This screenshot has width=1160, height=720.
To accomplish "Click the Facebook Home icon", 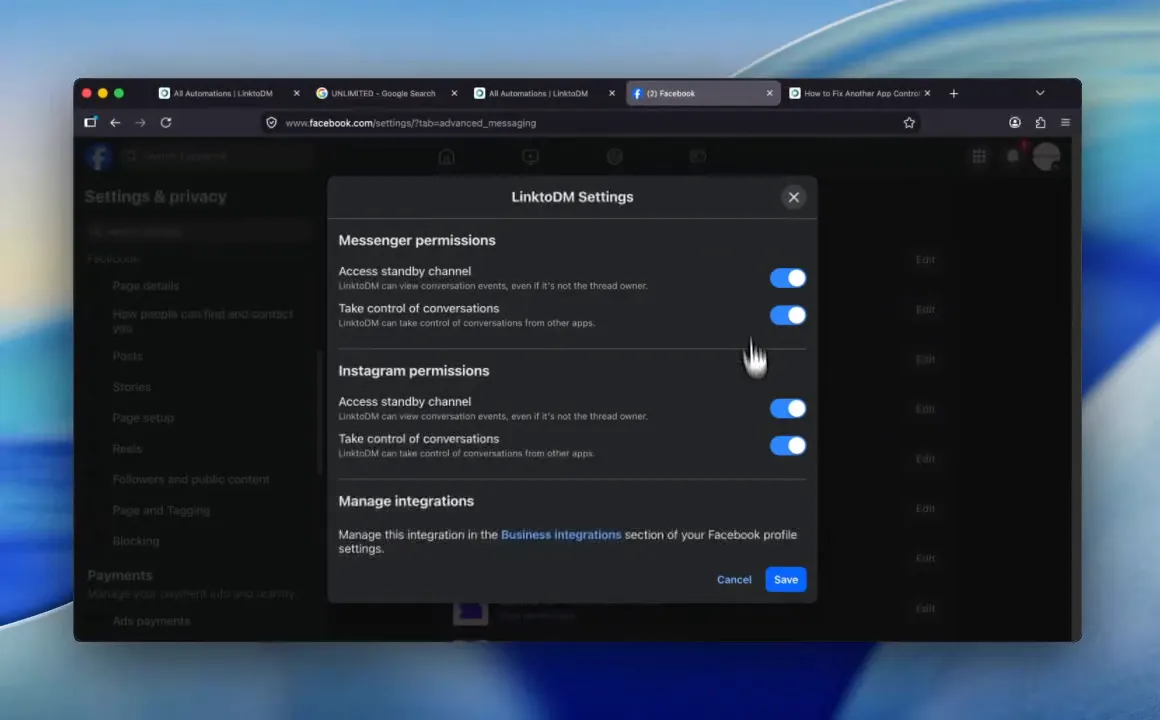I will point(446,157).
